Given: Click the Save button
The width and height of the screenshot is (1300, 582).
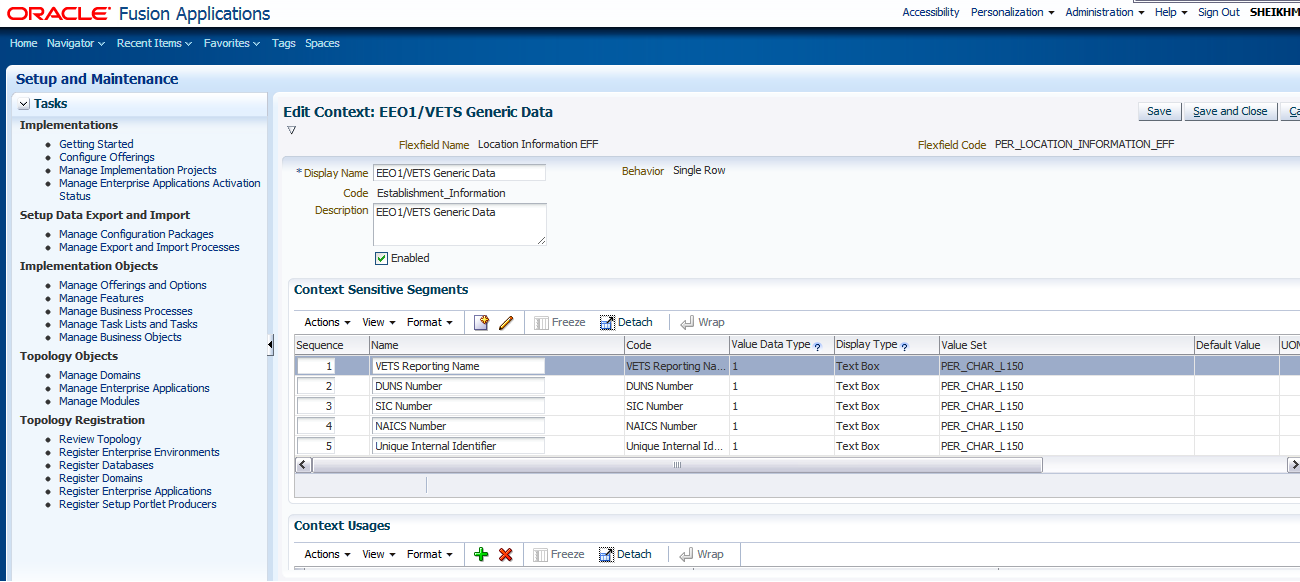Looking at the screenshot, I should (x=1159, y=111).
